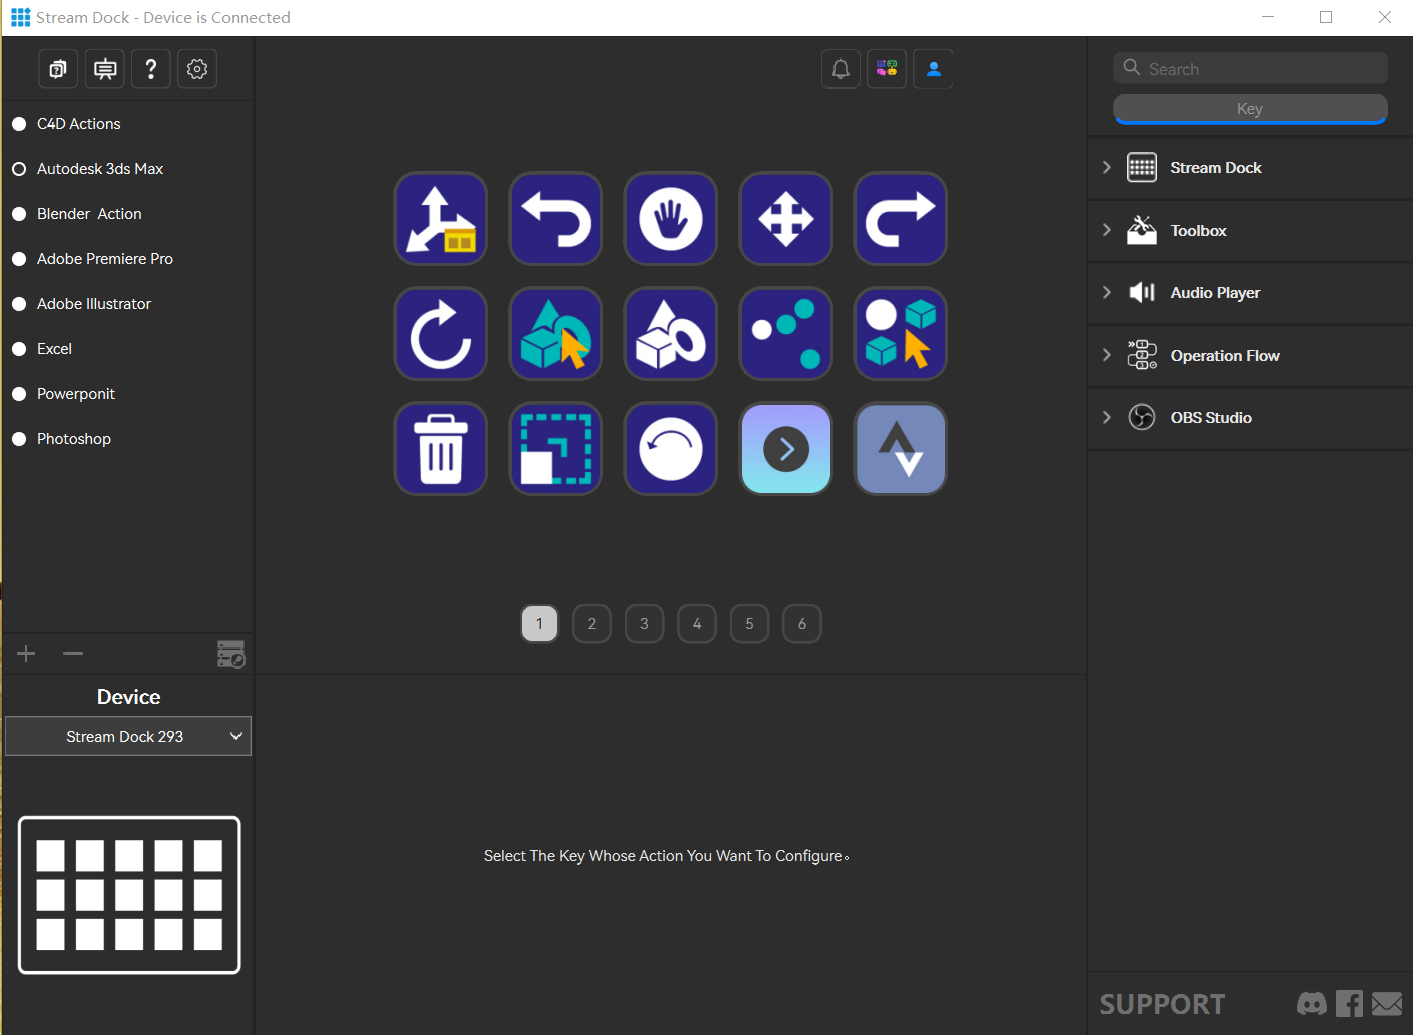1413x1035 pixels.
Task: Open the email support envelope icon
Action: [x=1387, y=1003]
